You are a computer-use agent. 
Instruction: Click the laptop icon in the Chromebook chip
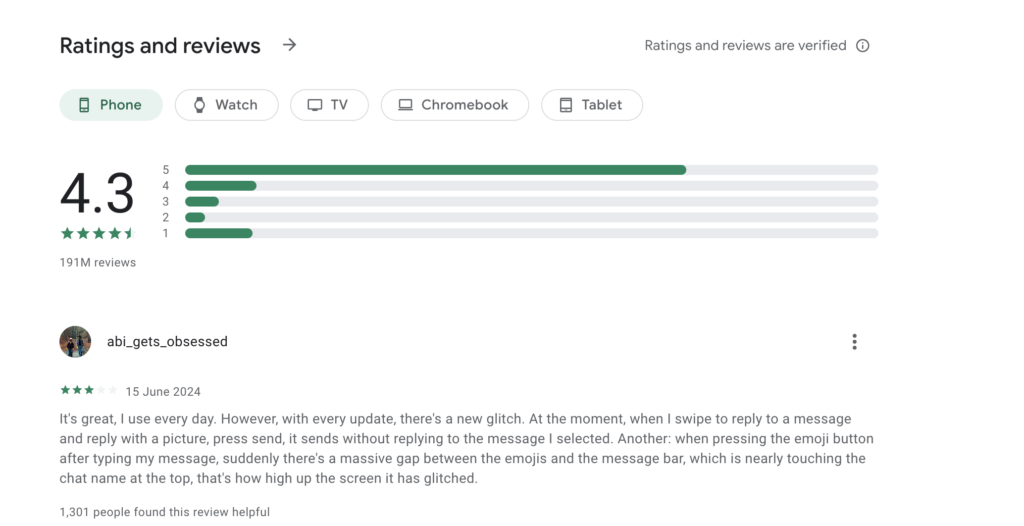pos(405,105)
